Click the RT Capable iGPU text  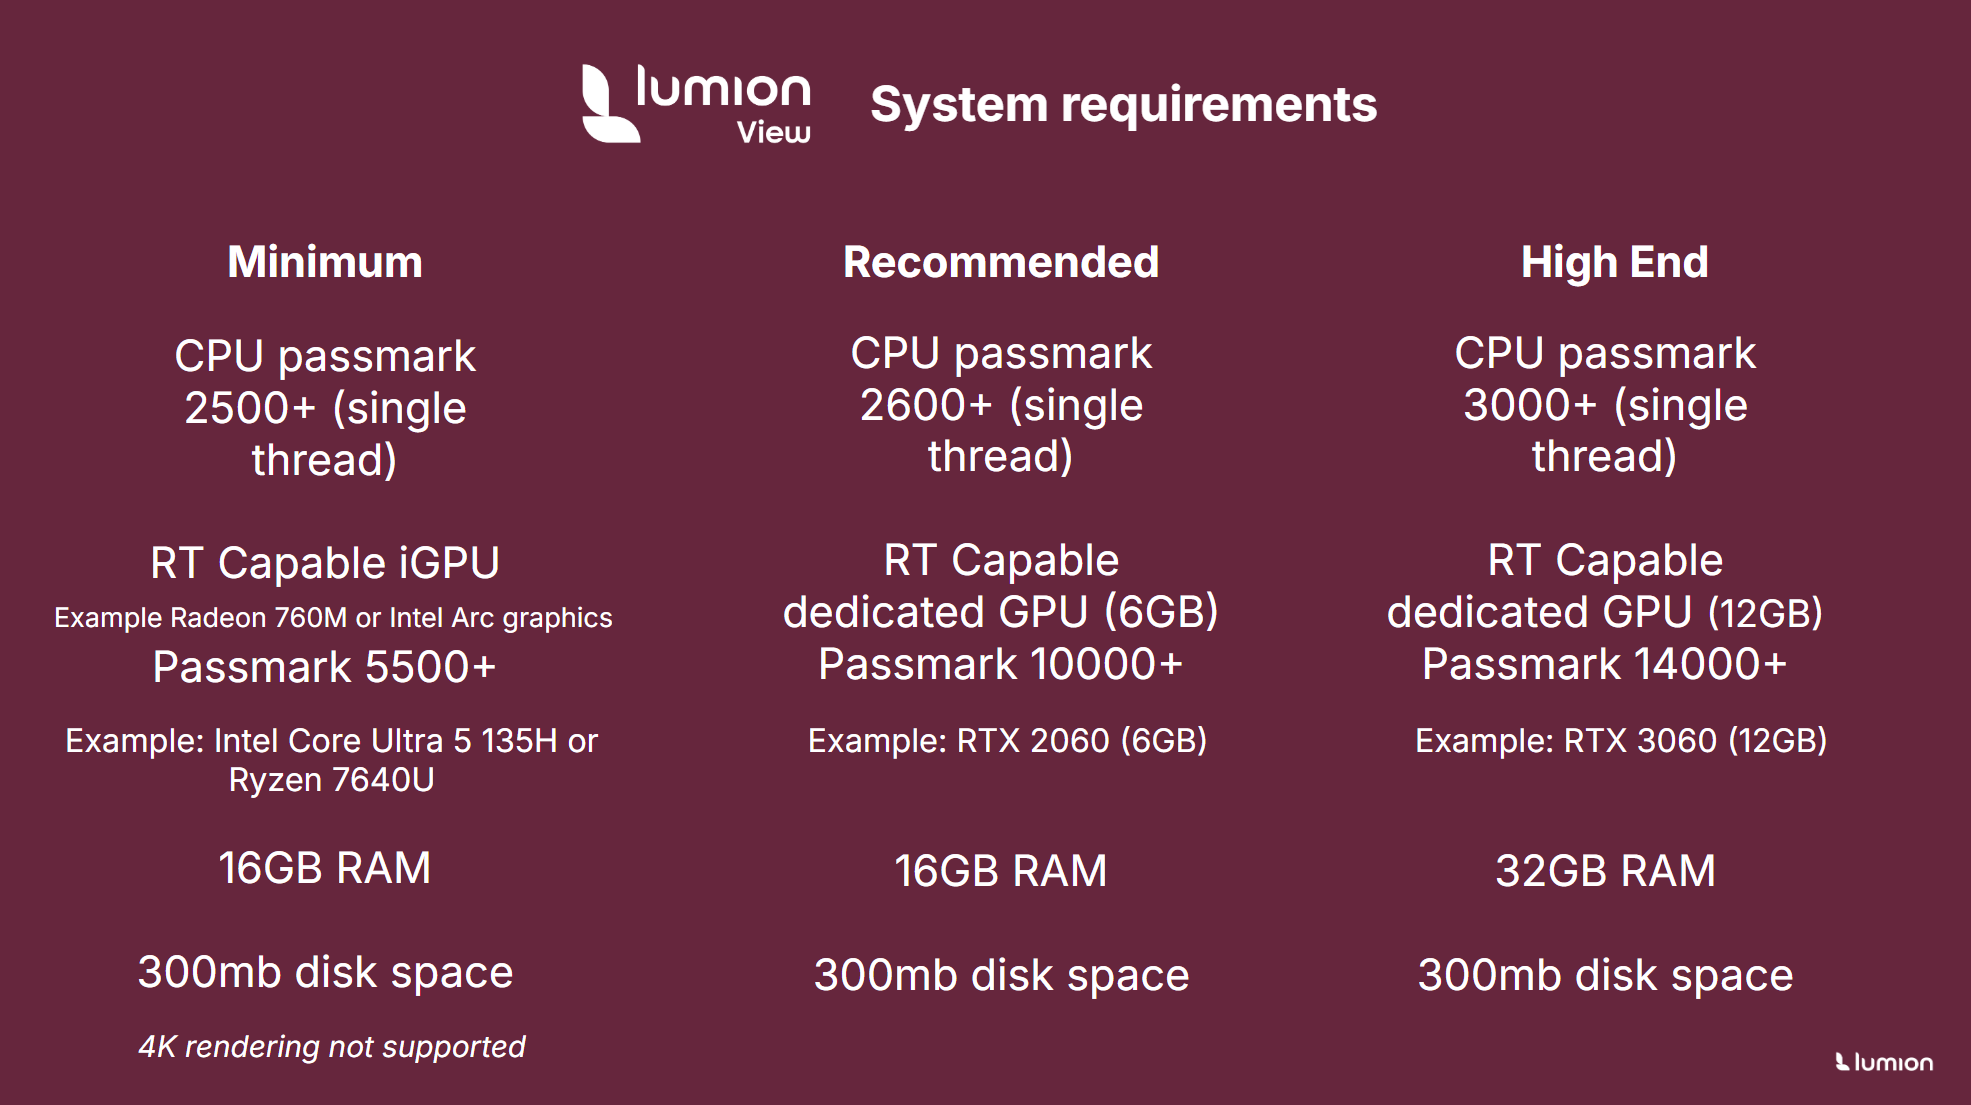[325, 563]
